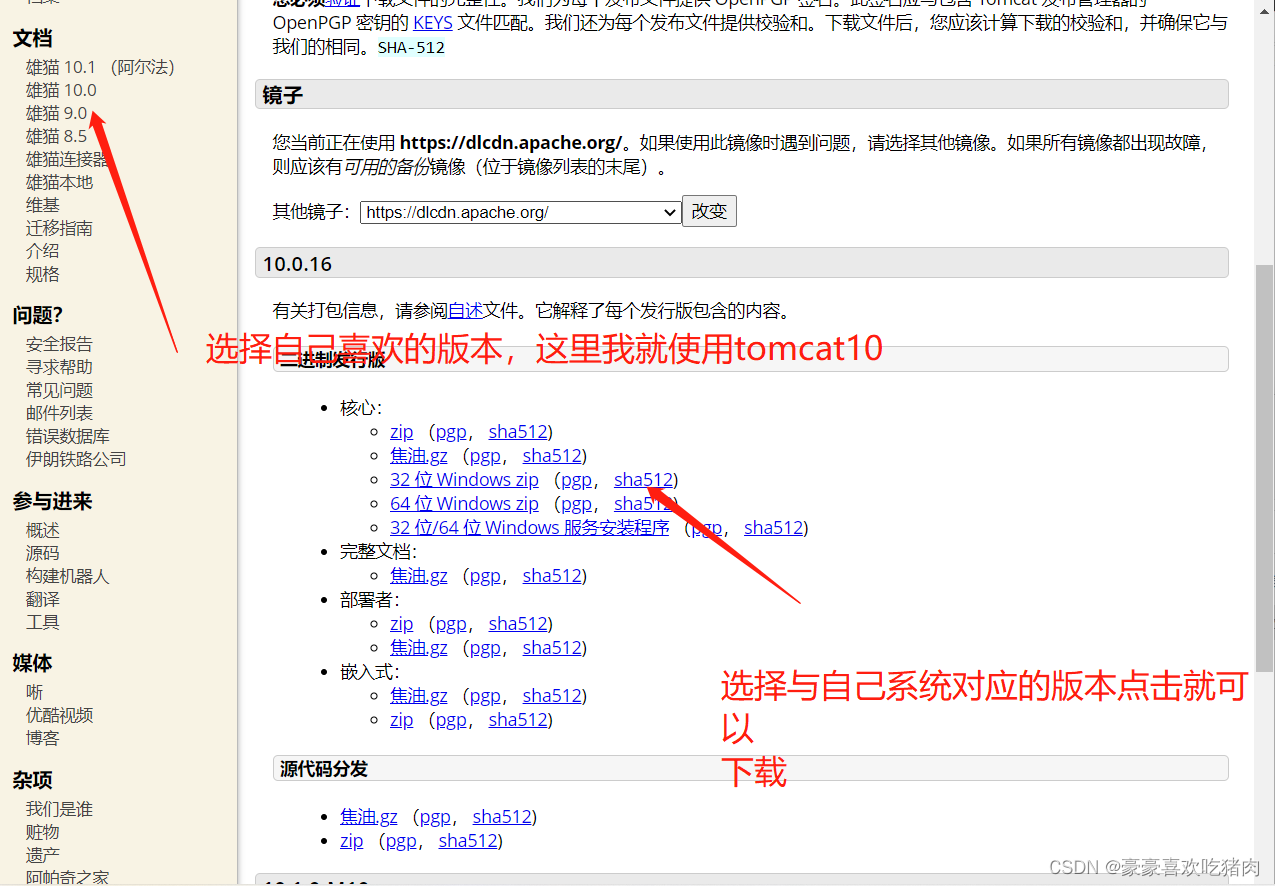This screenshot has width=1275, height=886.
Task: Open 概述 under 参与进来
Action: (43, 530)
